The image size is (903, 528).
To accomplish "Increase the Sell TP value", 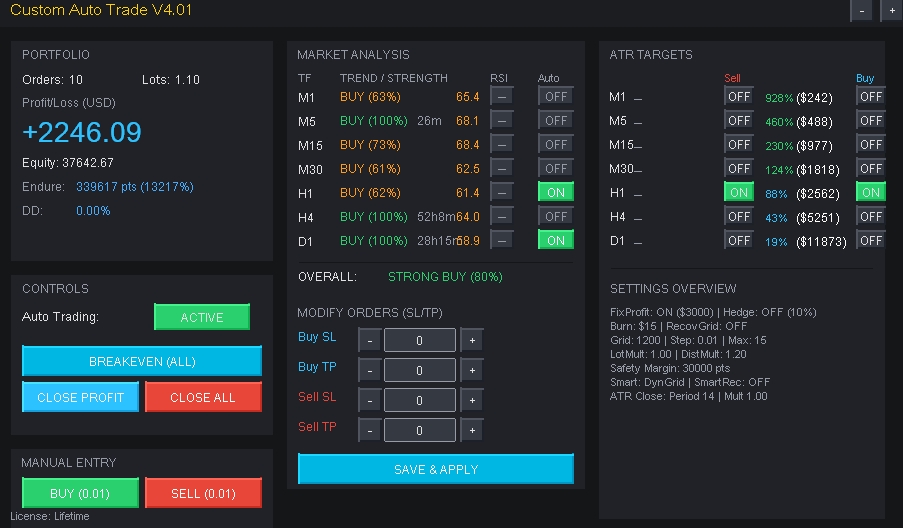I will click(x=472, y=430).
